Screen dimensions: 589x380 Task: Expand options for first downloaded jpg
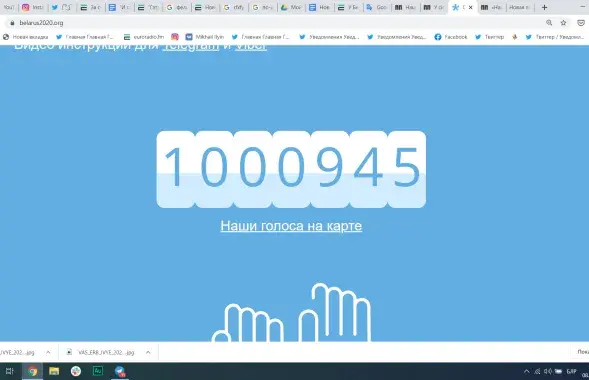point(48,352)
